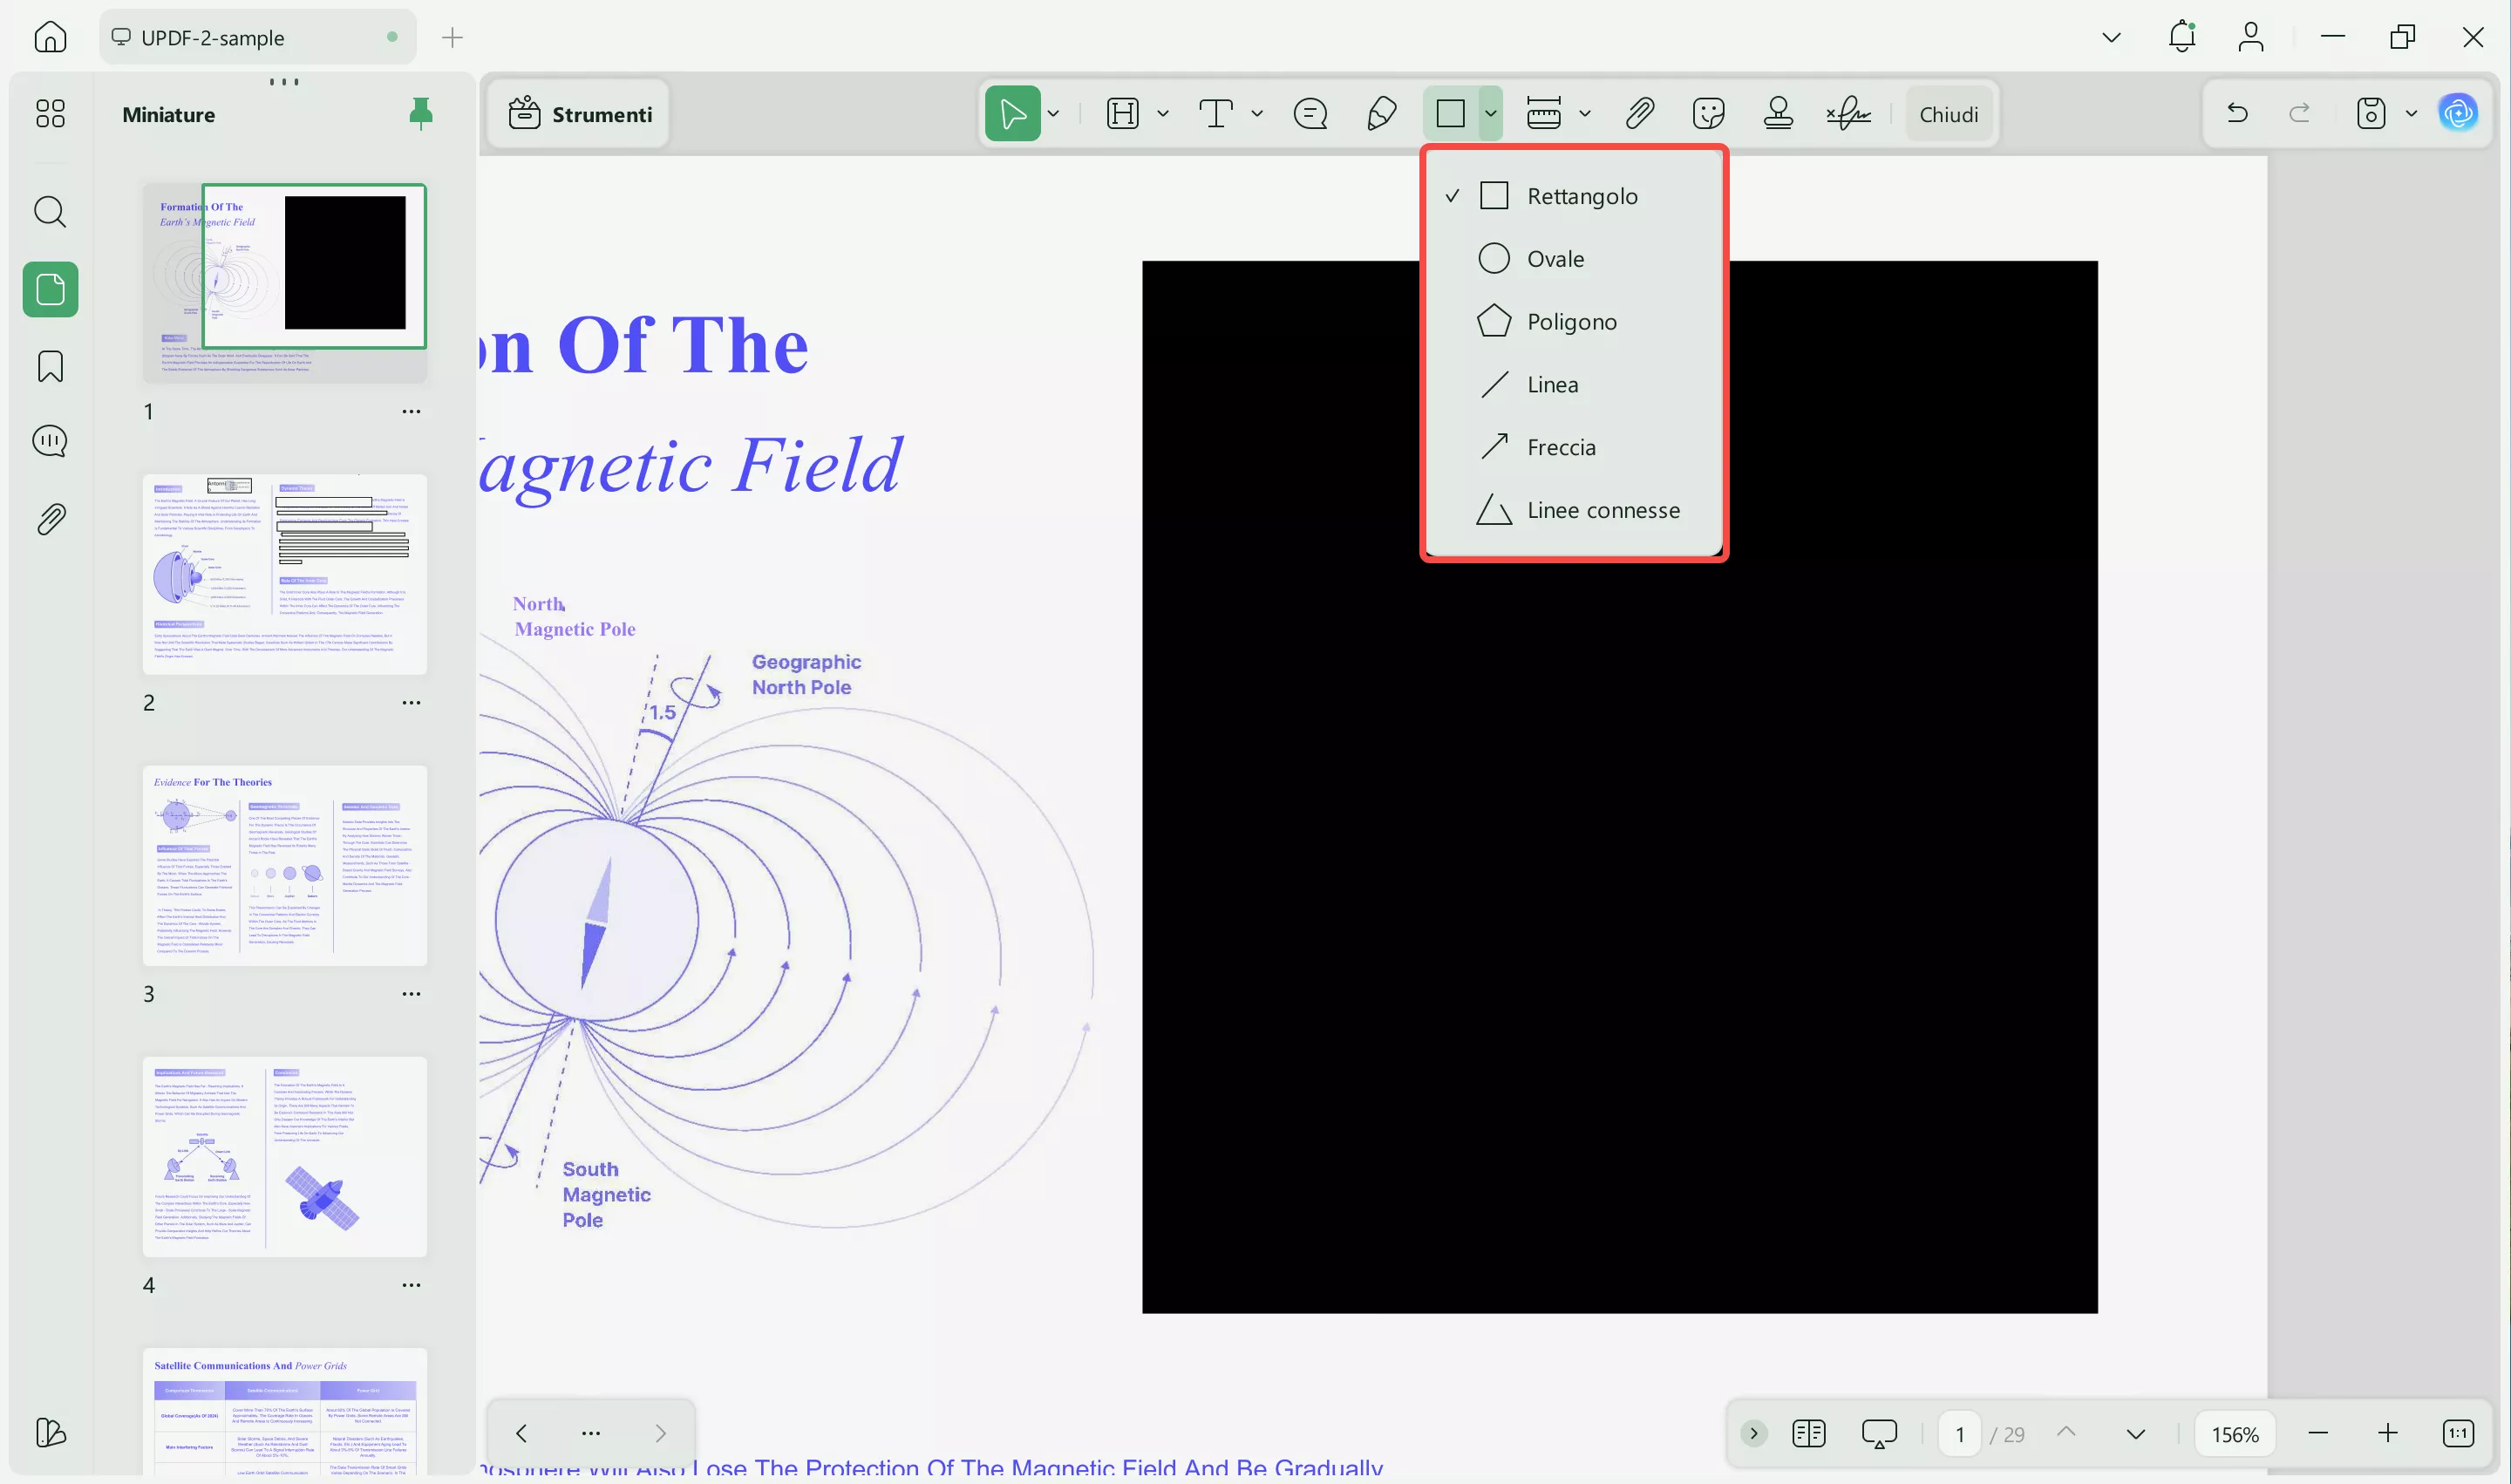
Task: Open the measure tool dropdown arrow
Action: tap(1584, 114)
